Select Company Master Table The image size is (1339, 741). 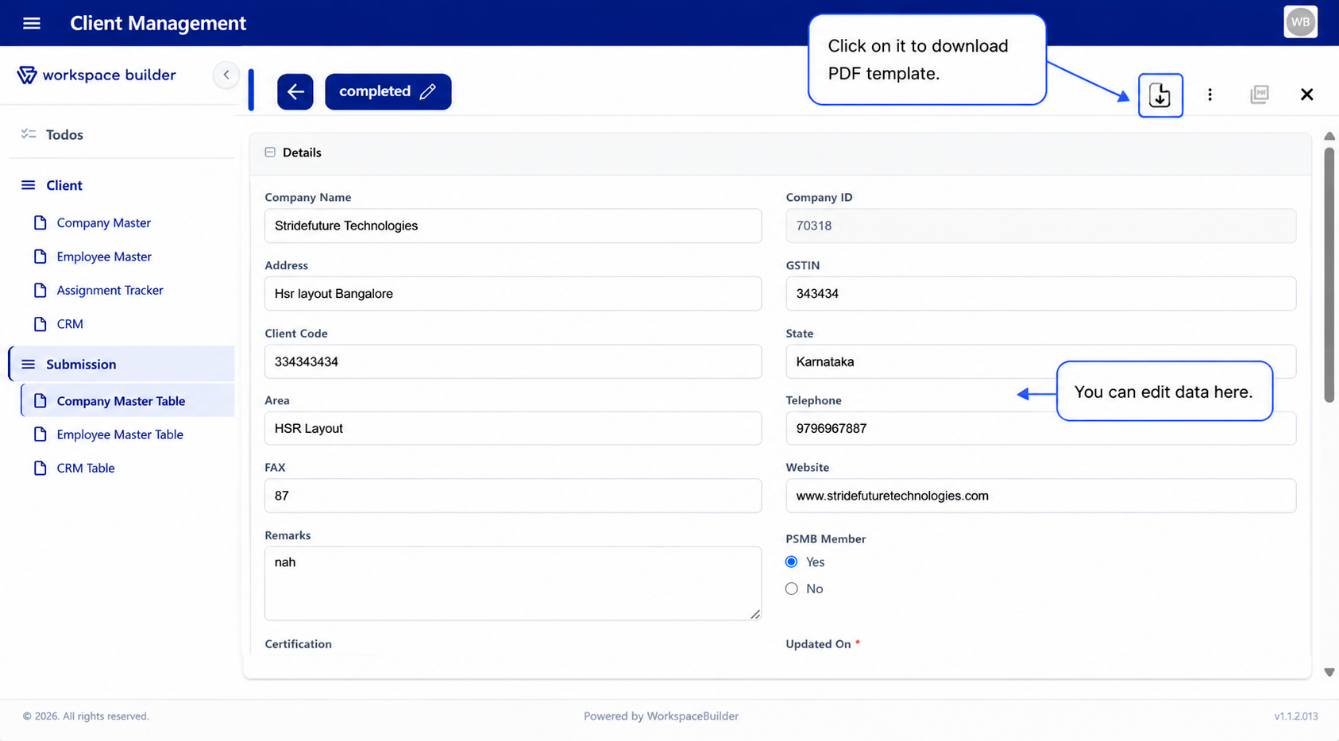(x=128, y=401)
